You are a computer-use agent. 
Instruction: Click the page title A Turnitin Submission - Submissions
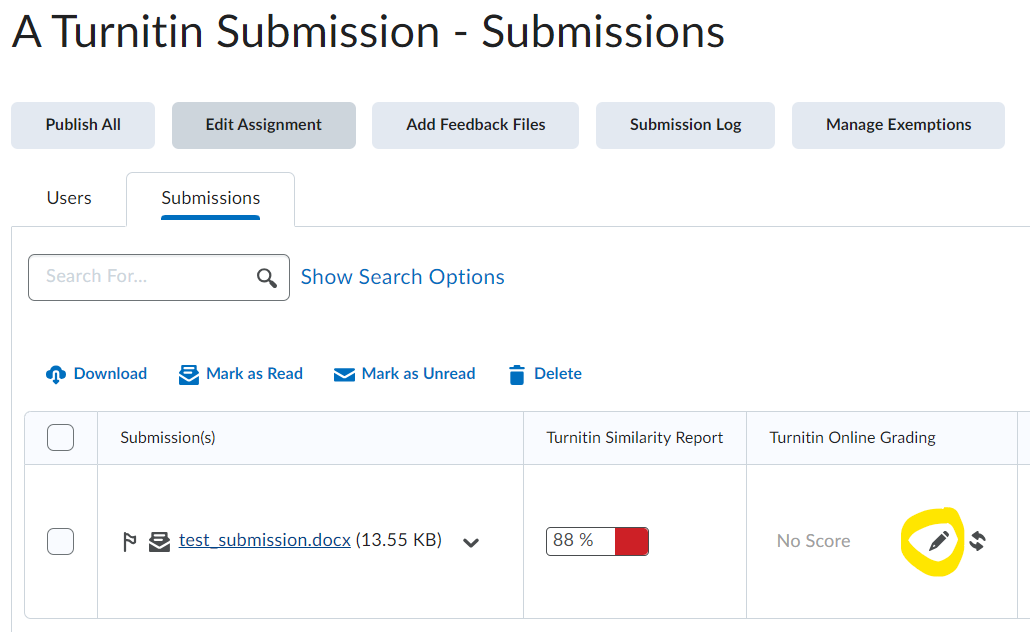pyautogui.click(x=369, y=32)
